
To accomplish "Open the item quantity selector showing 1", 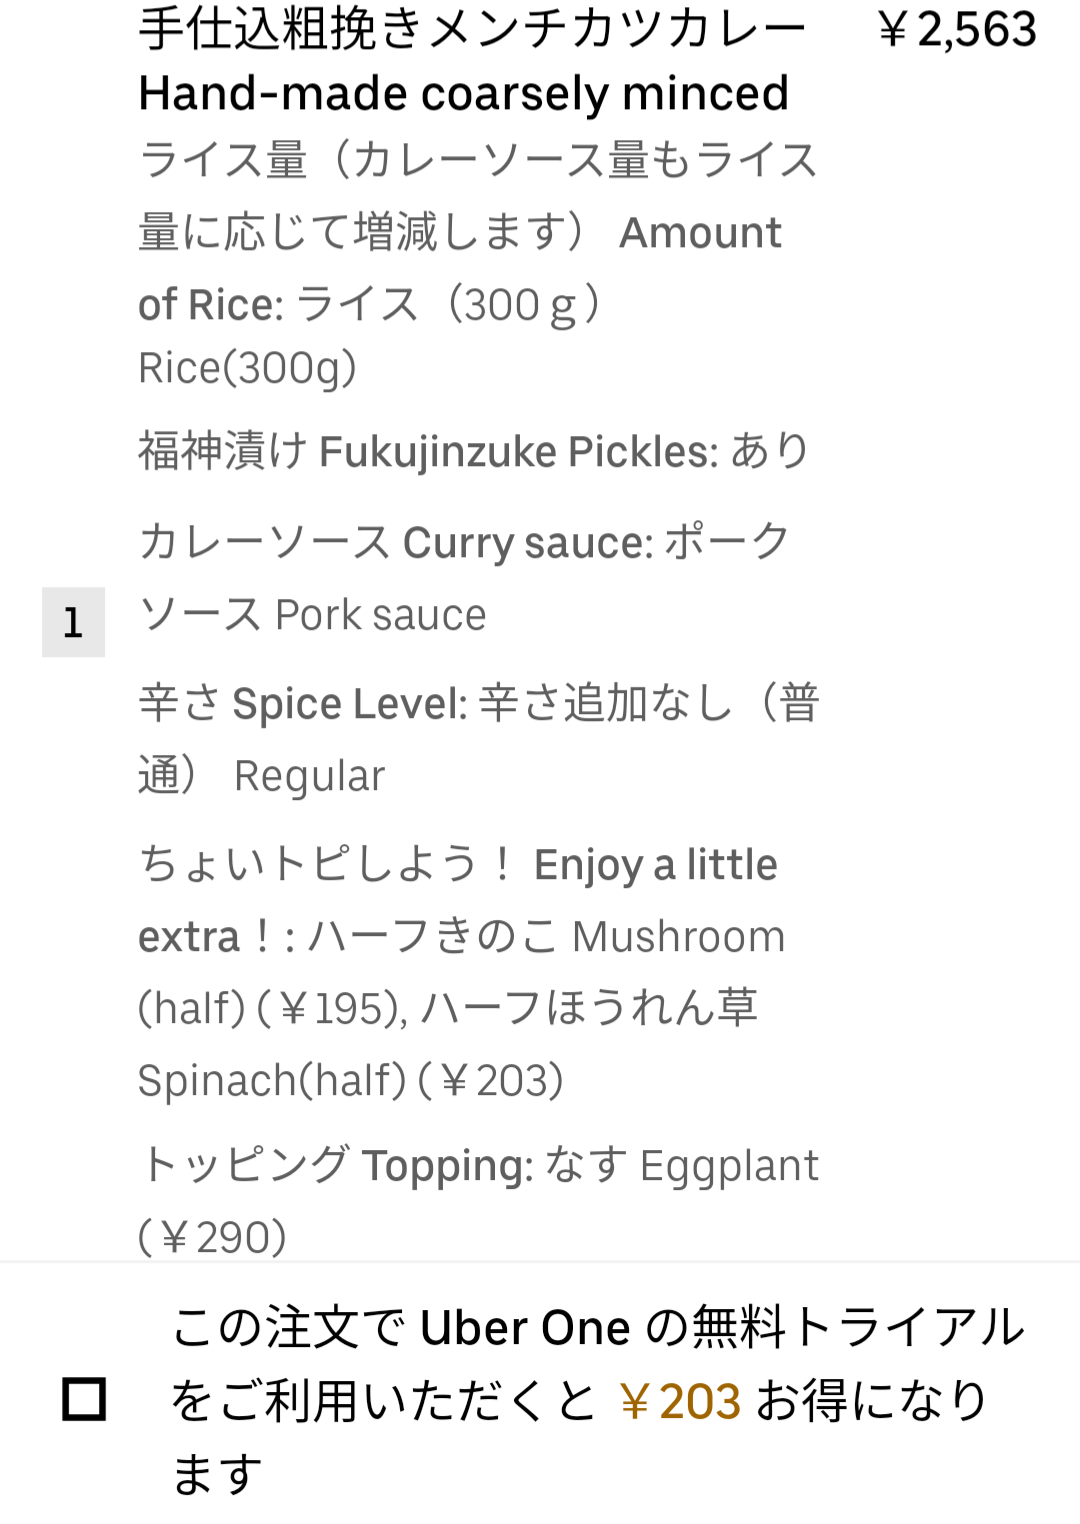I will (73, 622).
